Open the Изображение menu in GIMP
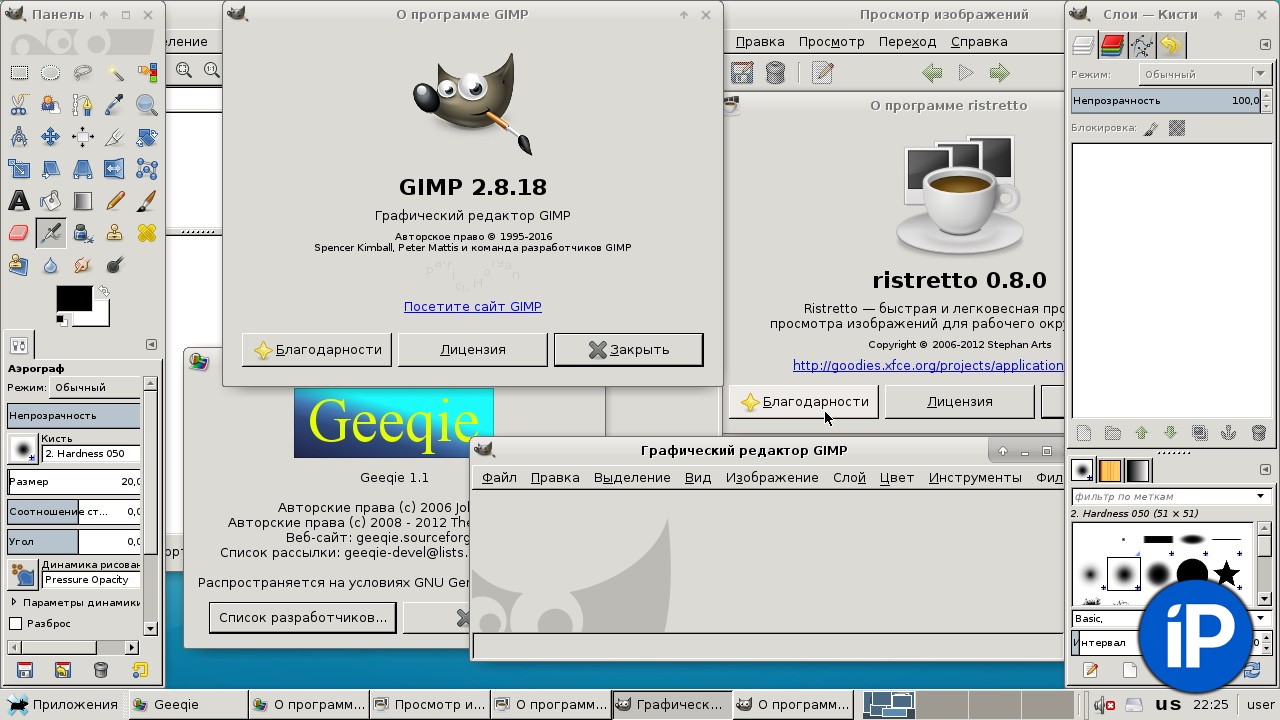This screenshot has width=1280, height=720. tap(772, 477)
